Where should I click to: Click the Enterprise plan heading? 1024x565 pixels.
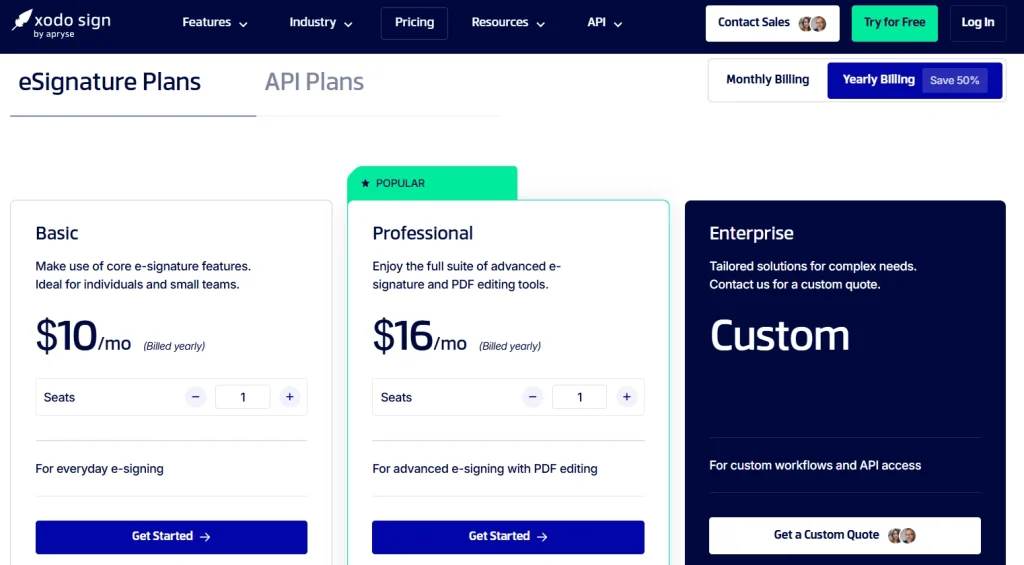pyautogui.click(x=751, y=233)
